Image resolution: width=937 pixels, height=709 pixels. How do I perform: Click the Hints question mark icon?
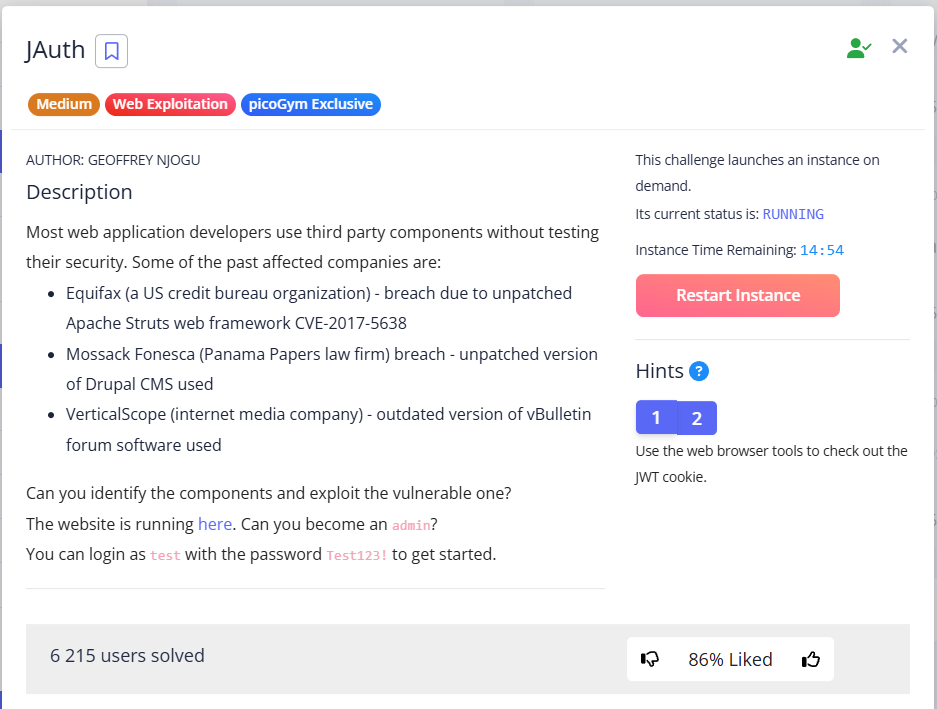tap(699, 371)
